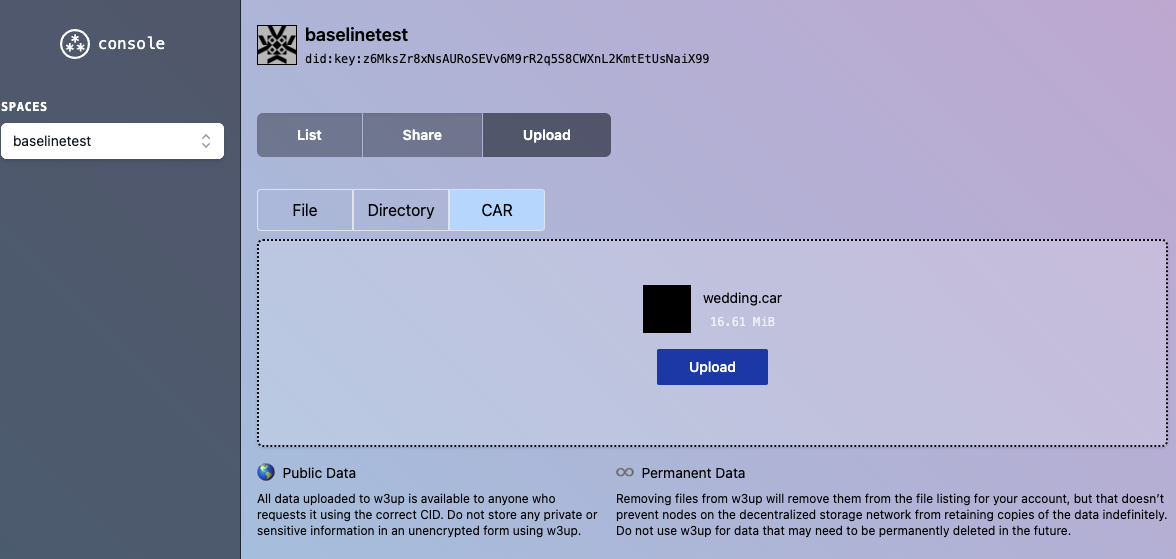Click the 16.61 MiB file size label
The image size is (1176, 559).
(x=742, y=322)
